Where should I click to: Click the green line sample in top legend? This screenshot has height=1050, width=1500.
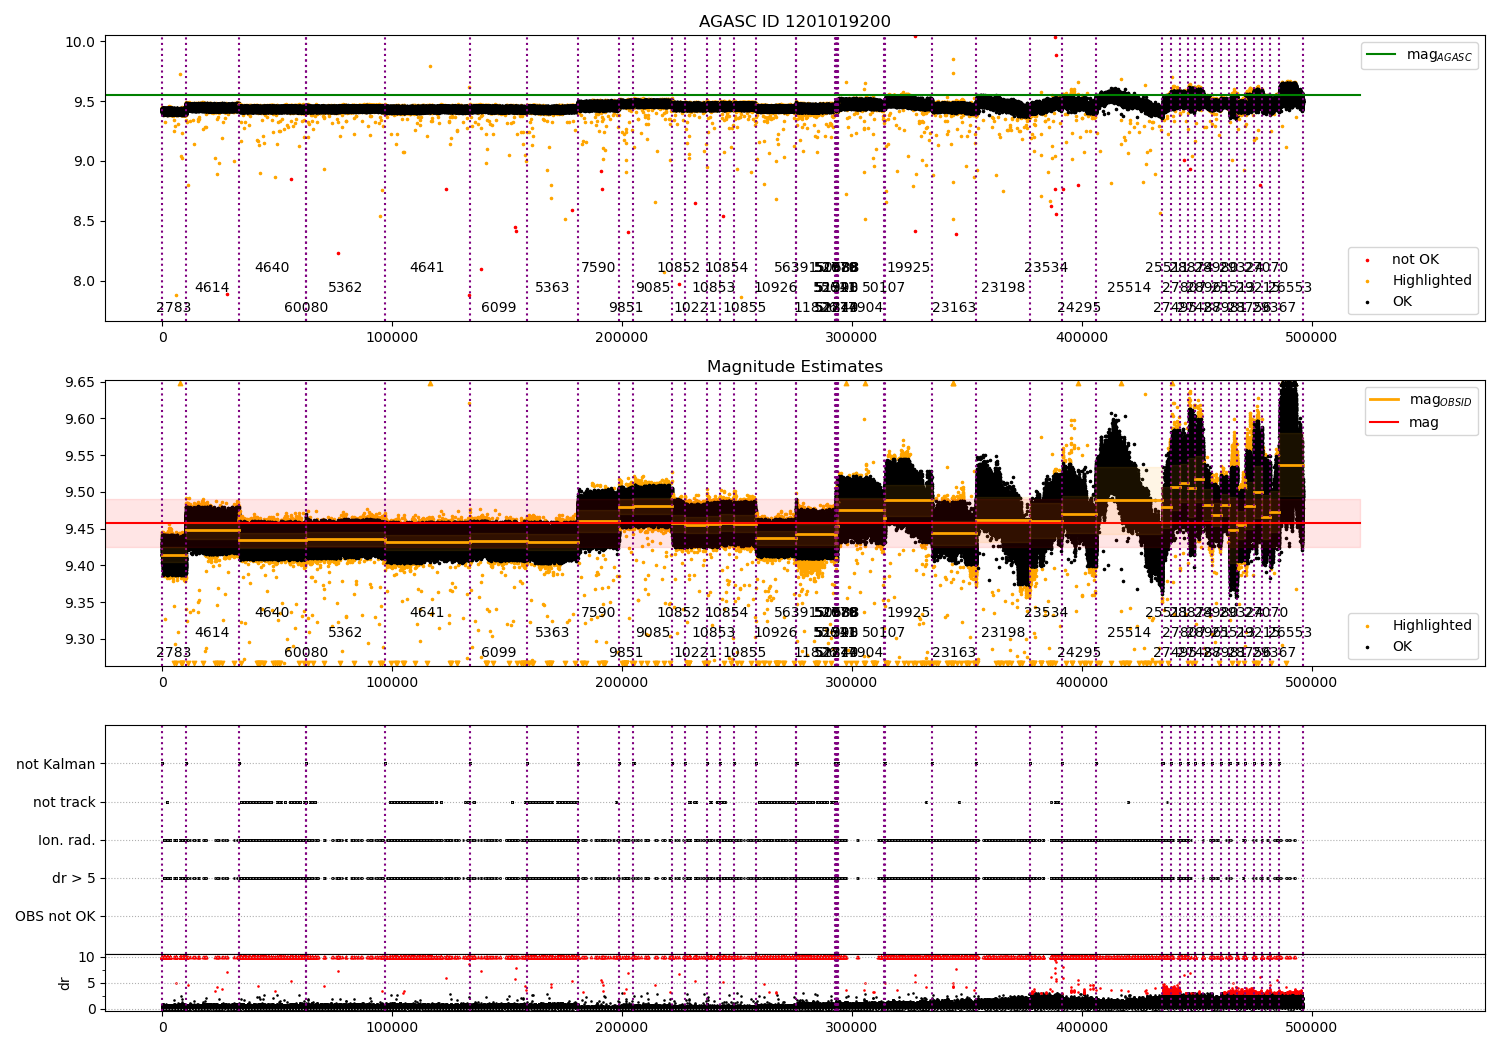pyautogui.click(x=1383, y=55)
